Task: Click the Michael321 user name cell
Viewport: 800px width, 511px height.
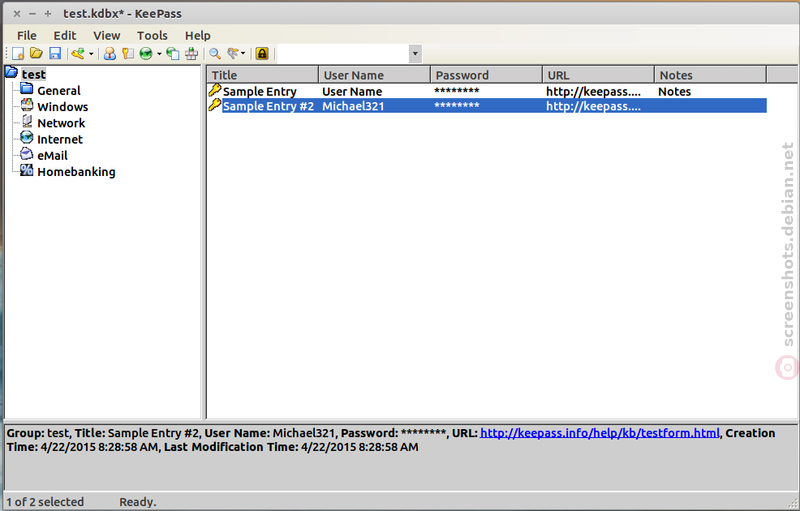Action: click(x=353, y=106)
